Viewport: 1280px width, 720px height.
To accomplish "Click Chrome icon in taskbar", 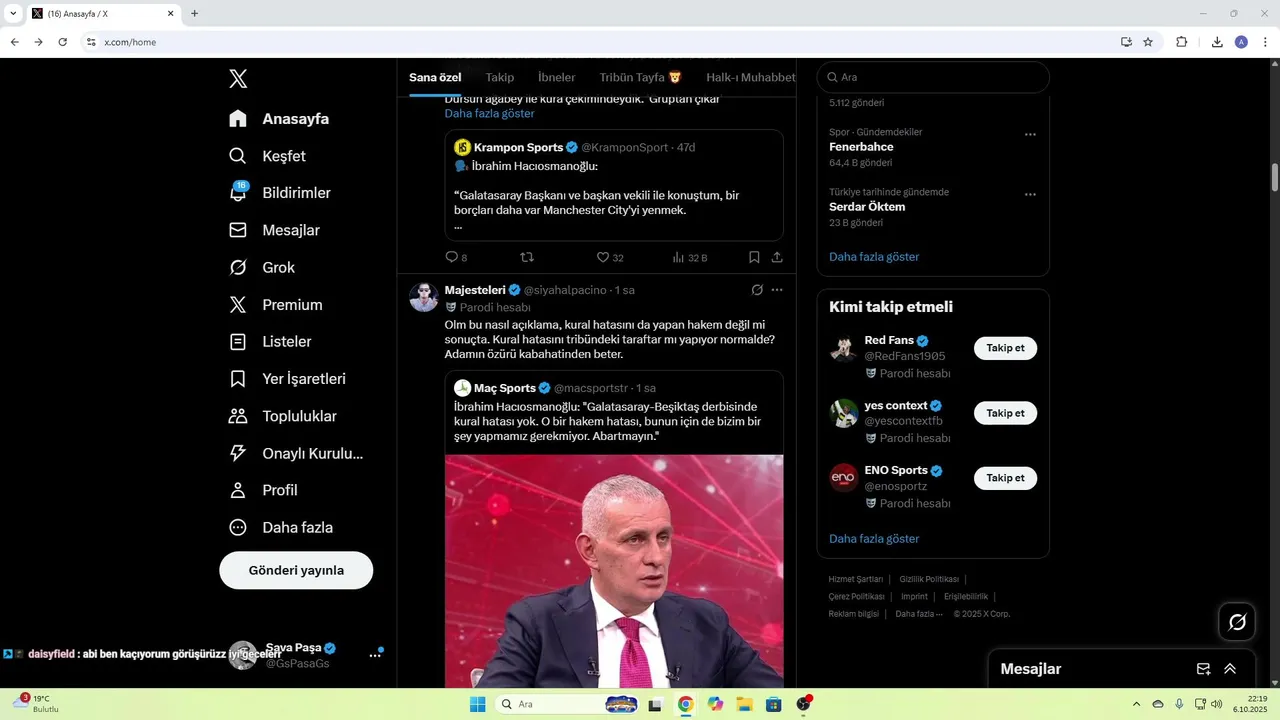I will click(x=685, y=704).
